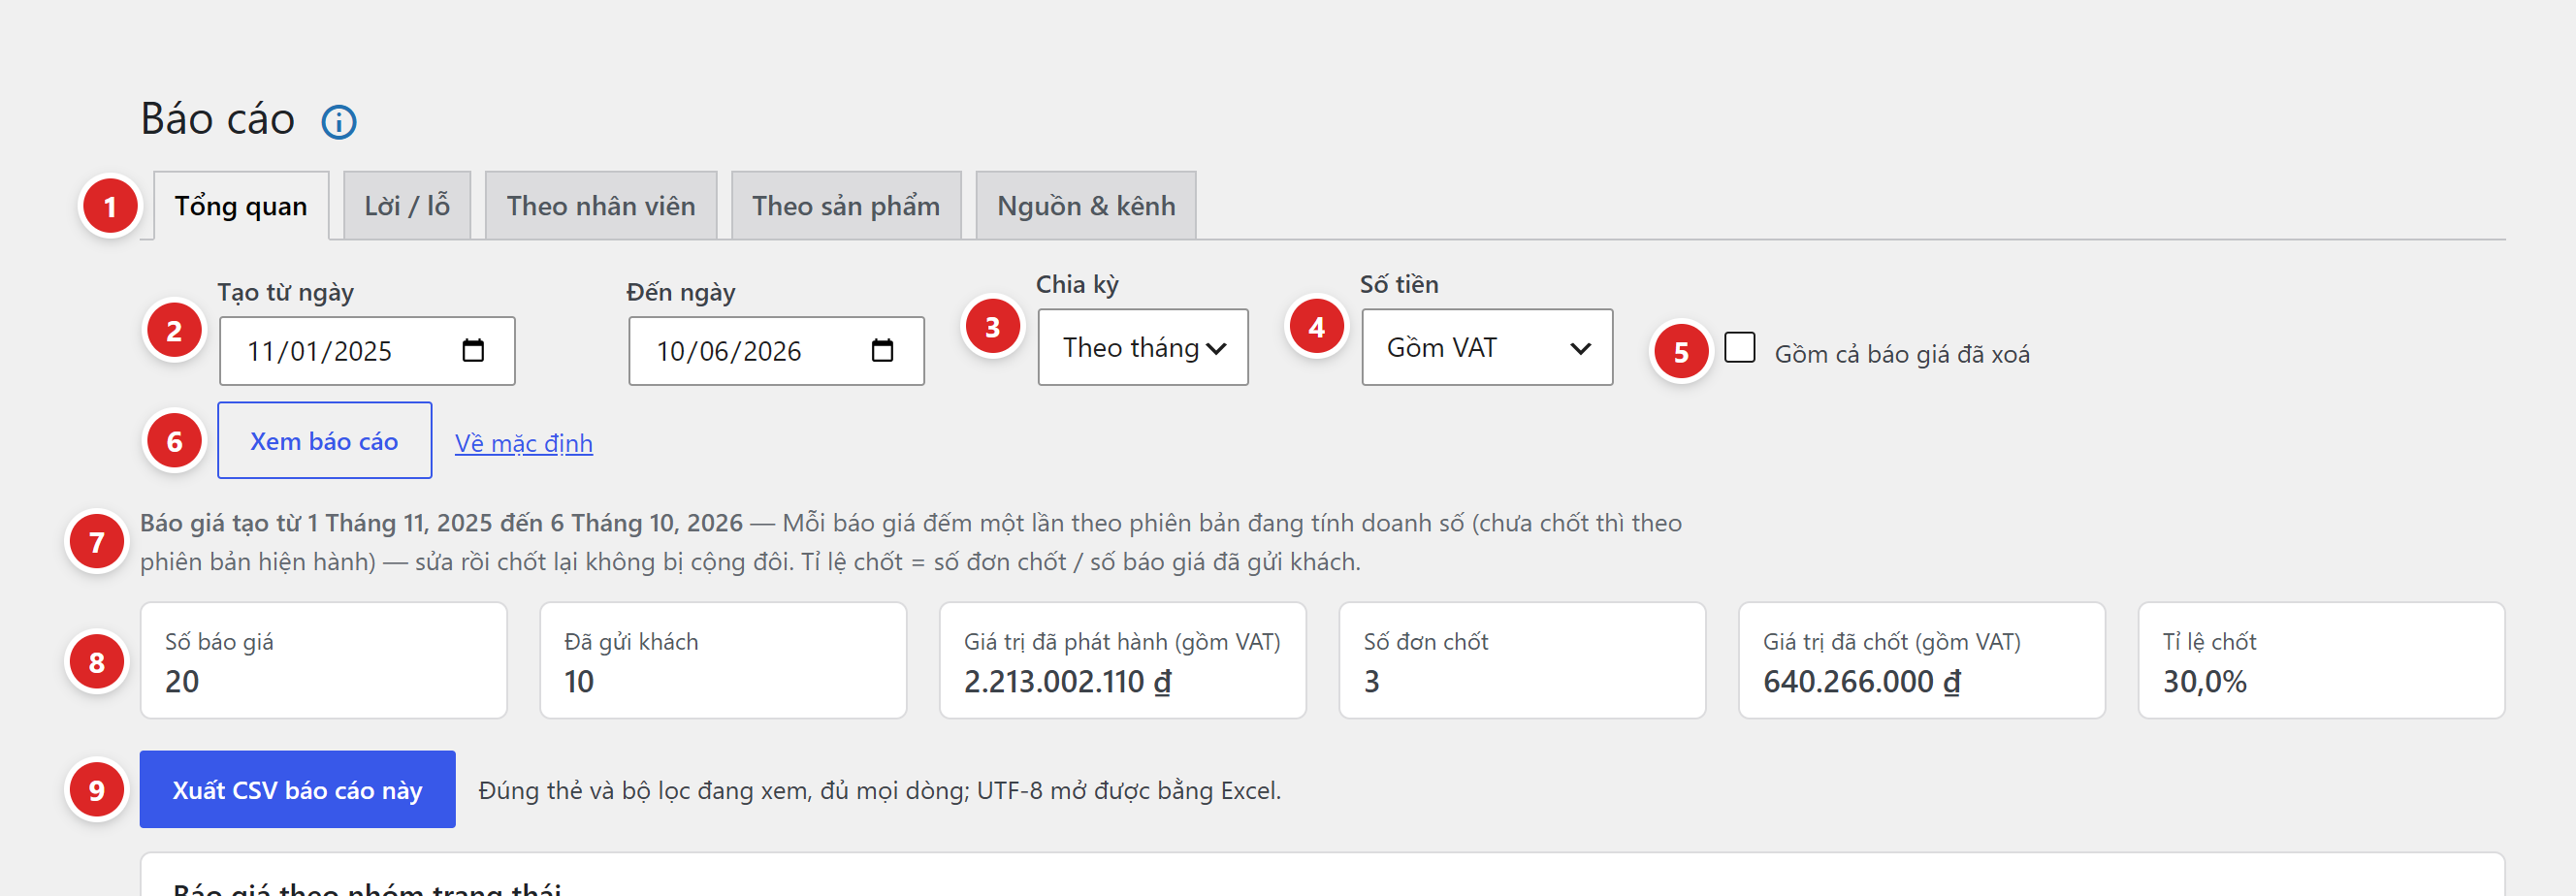Open the Theo nhân viên tab
The width and height of the screenshot is (2576, 896).
pyautogui.click(x=600, y=206)
